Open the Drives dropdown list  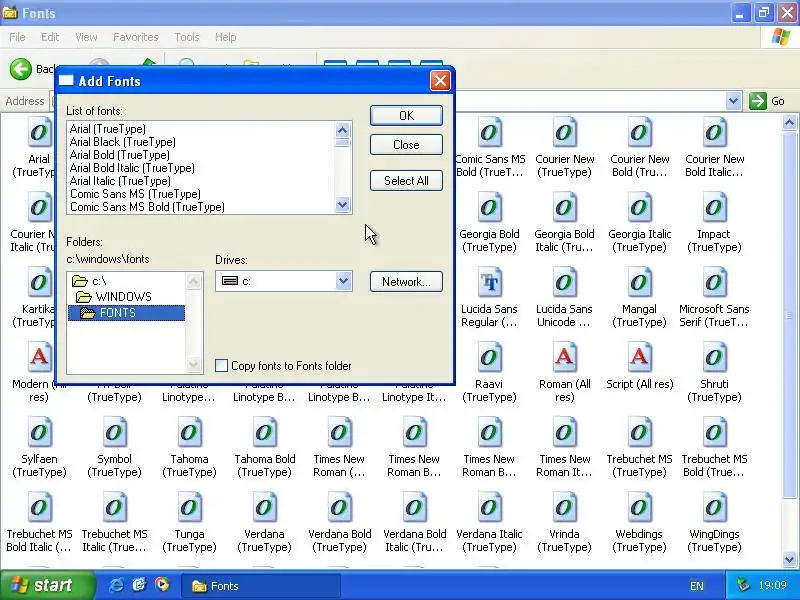(x=343, y=281)
